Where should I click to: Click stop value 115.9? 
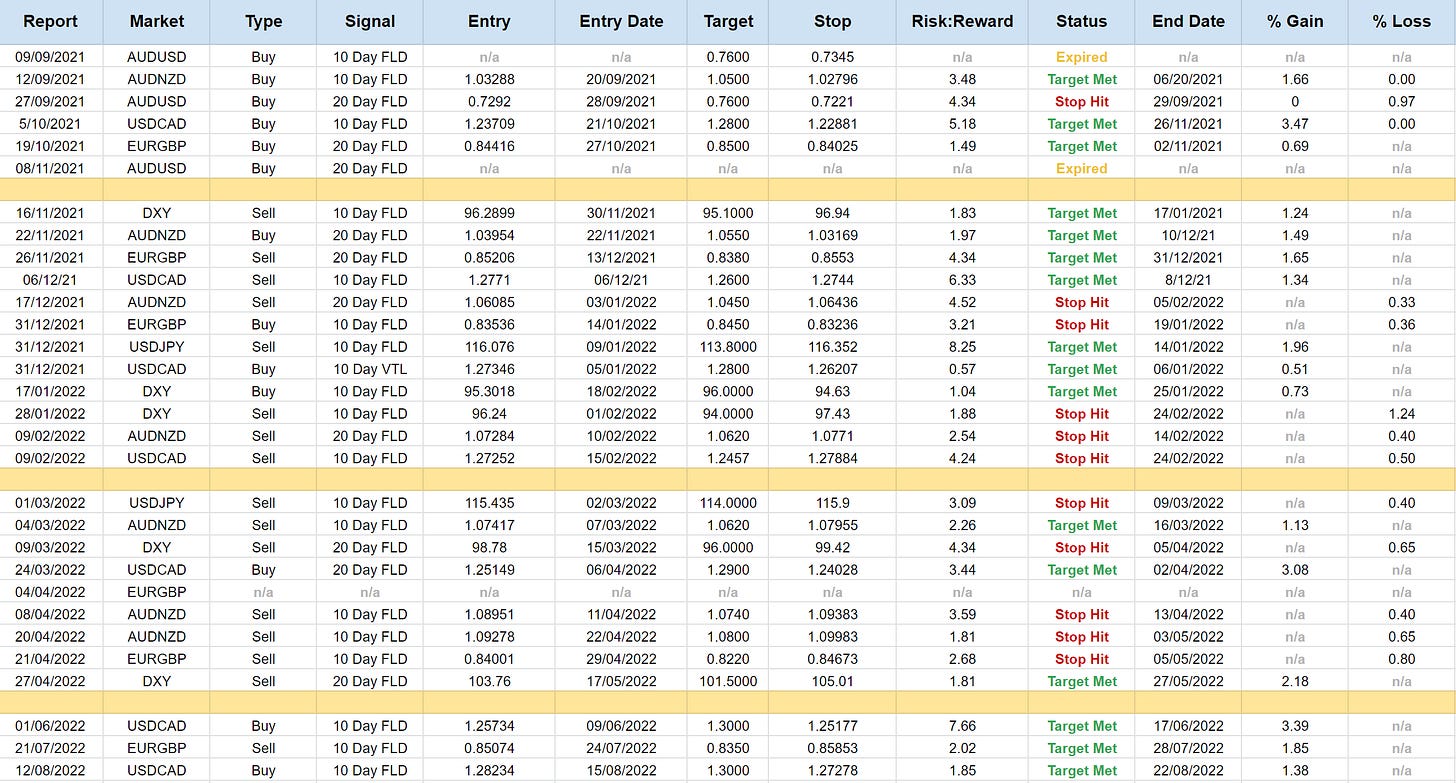click(832, 503)
